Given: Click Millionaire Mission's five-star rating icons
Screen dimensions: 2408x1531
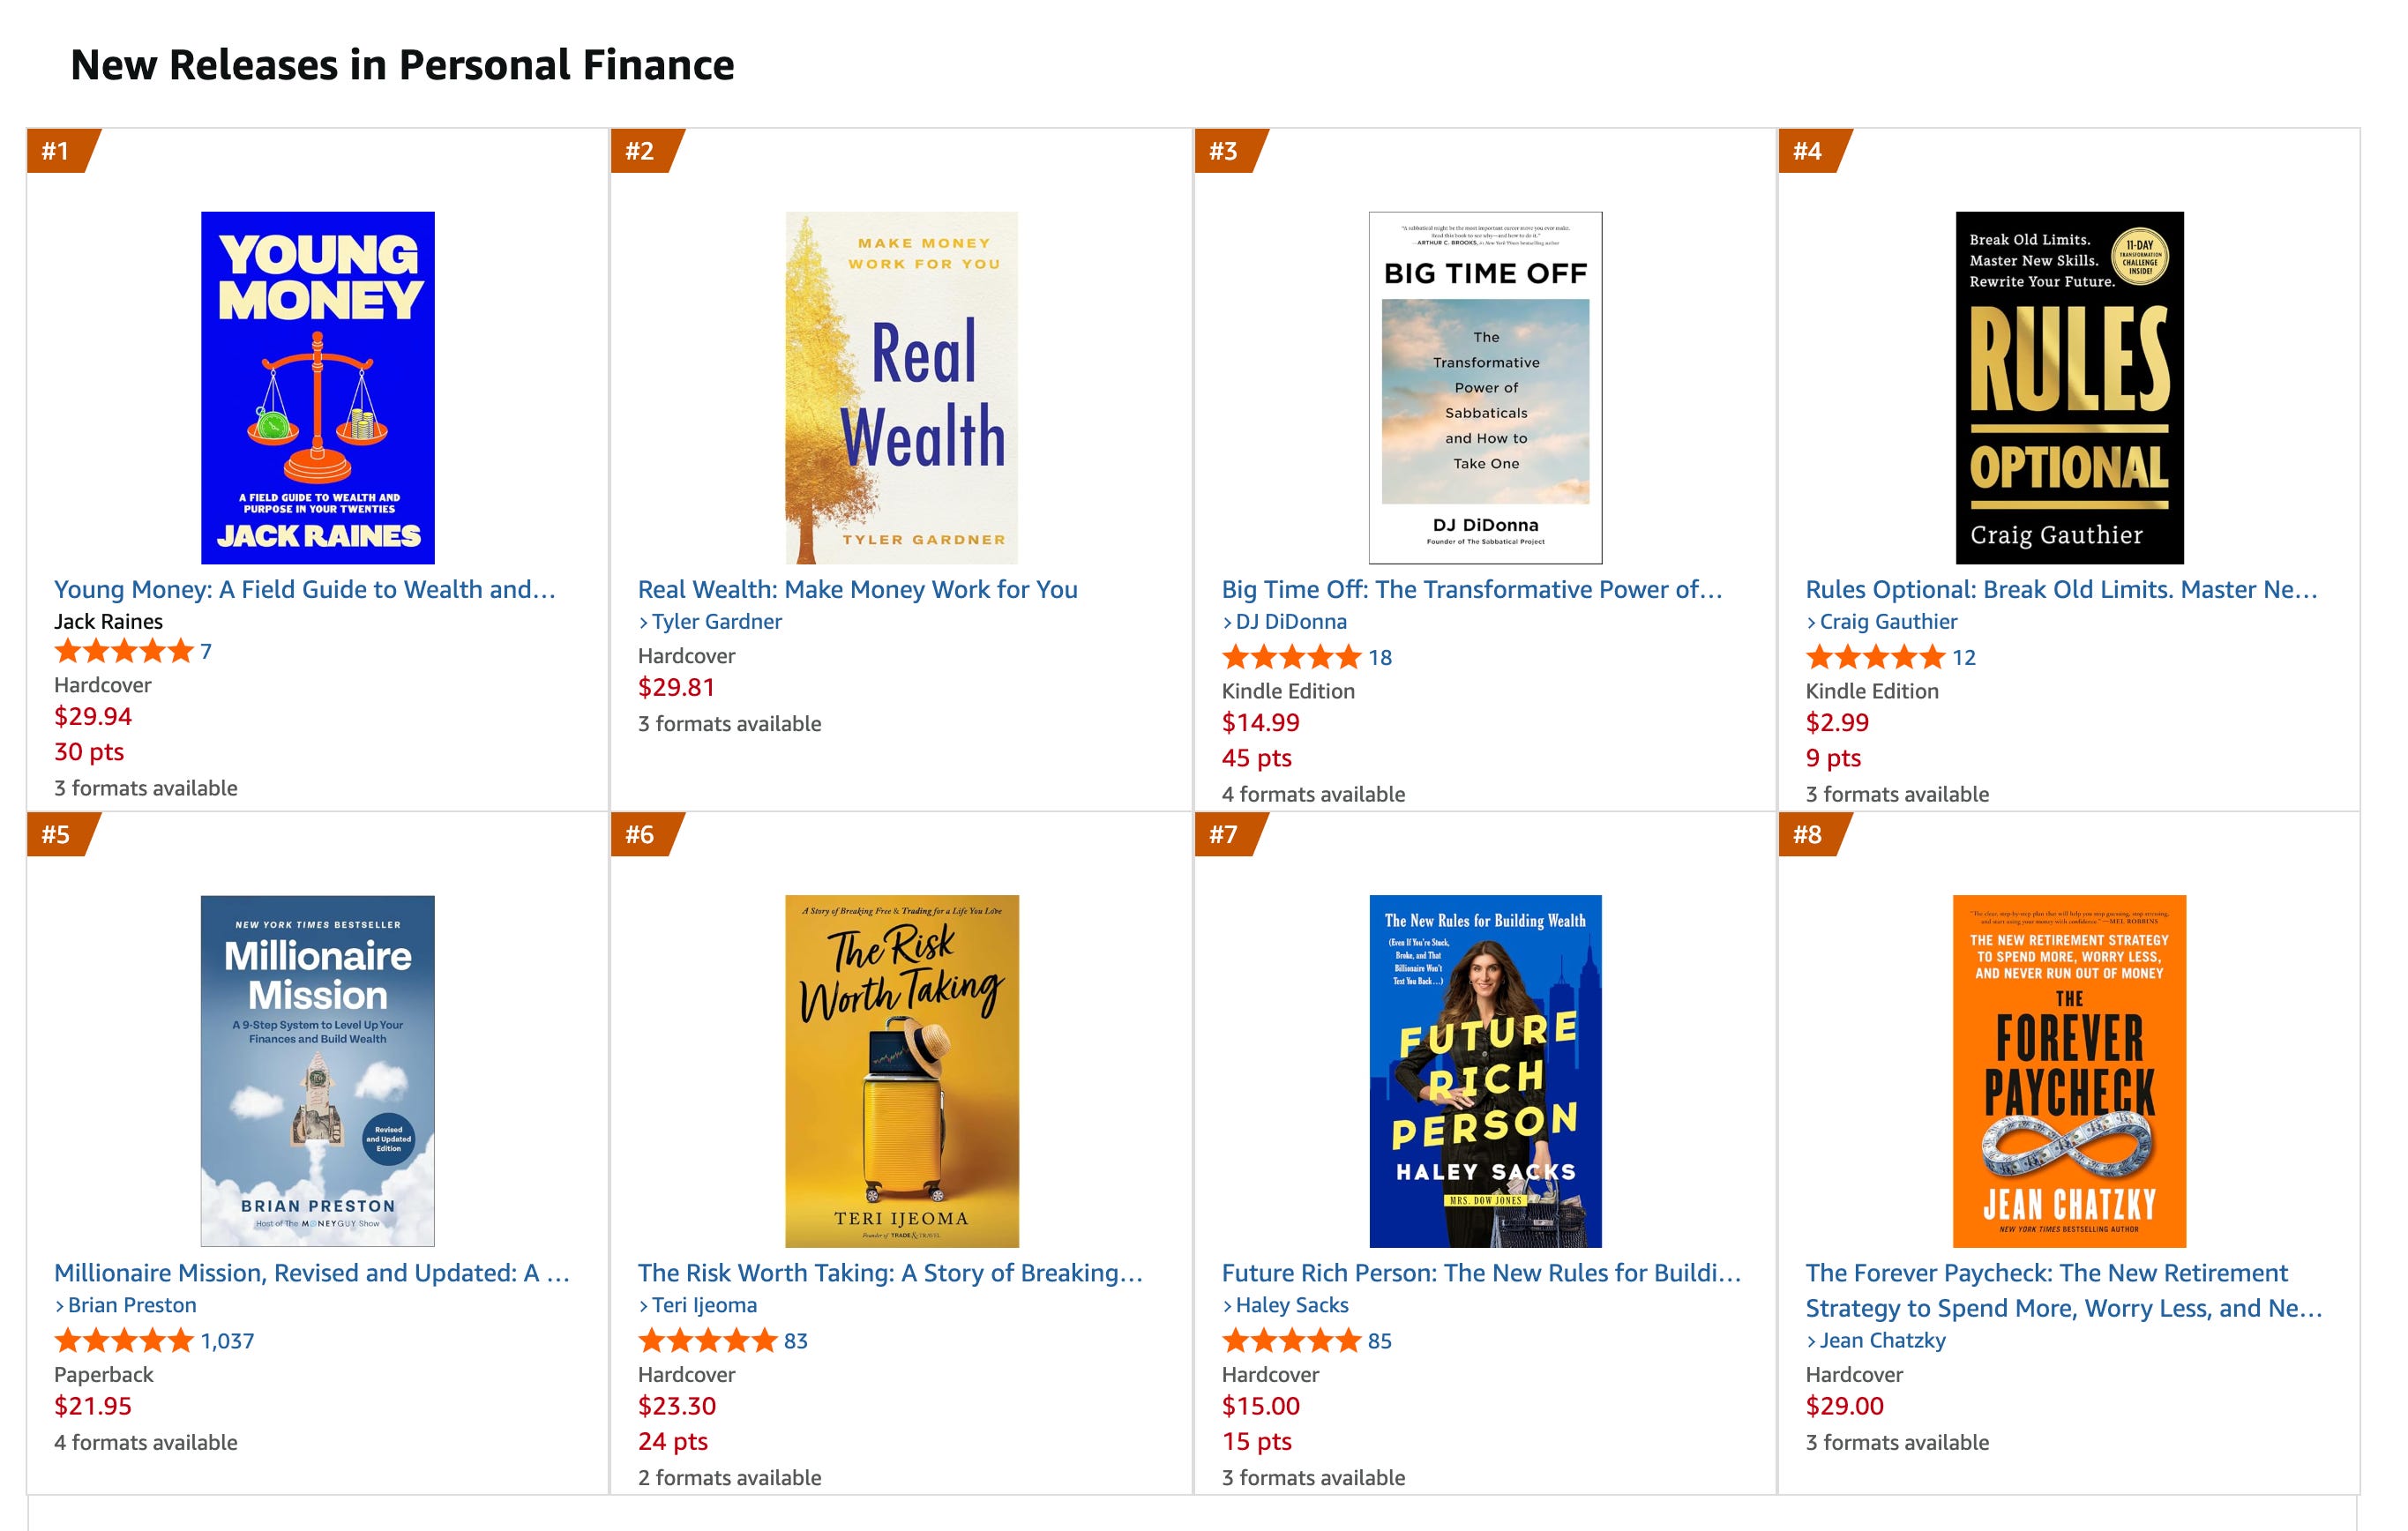Looking at the screenshot, I should [123, 1341].
